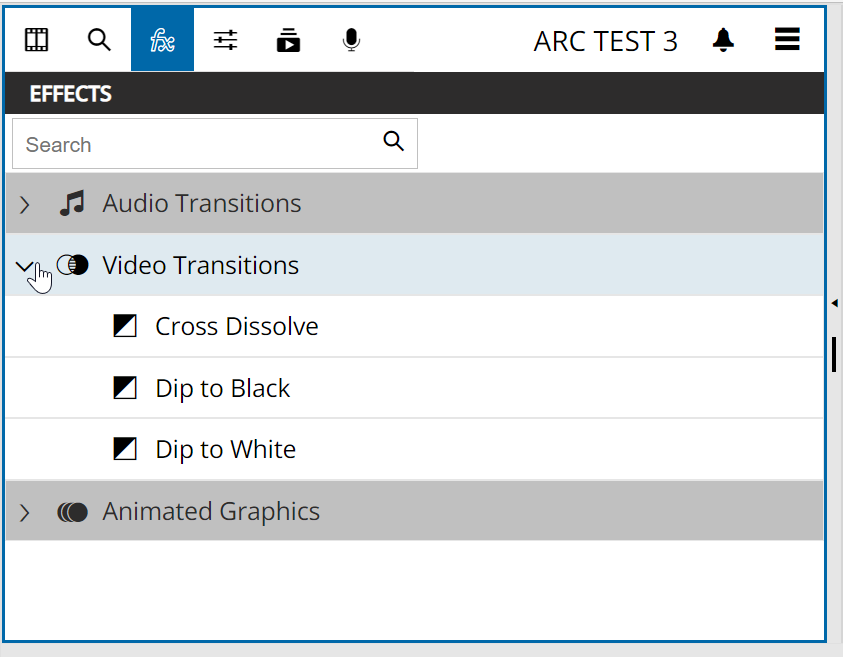
Task: Open notifications bell icon
Action: pyautogui.click(x=723, y=40)
